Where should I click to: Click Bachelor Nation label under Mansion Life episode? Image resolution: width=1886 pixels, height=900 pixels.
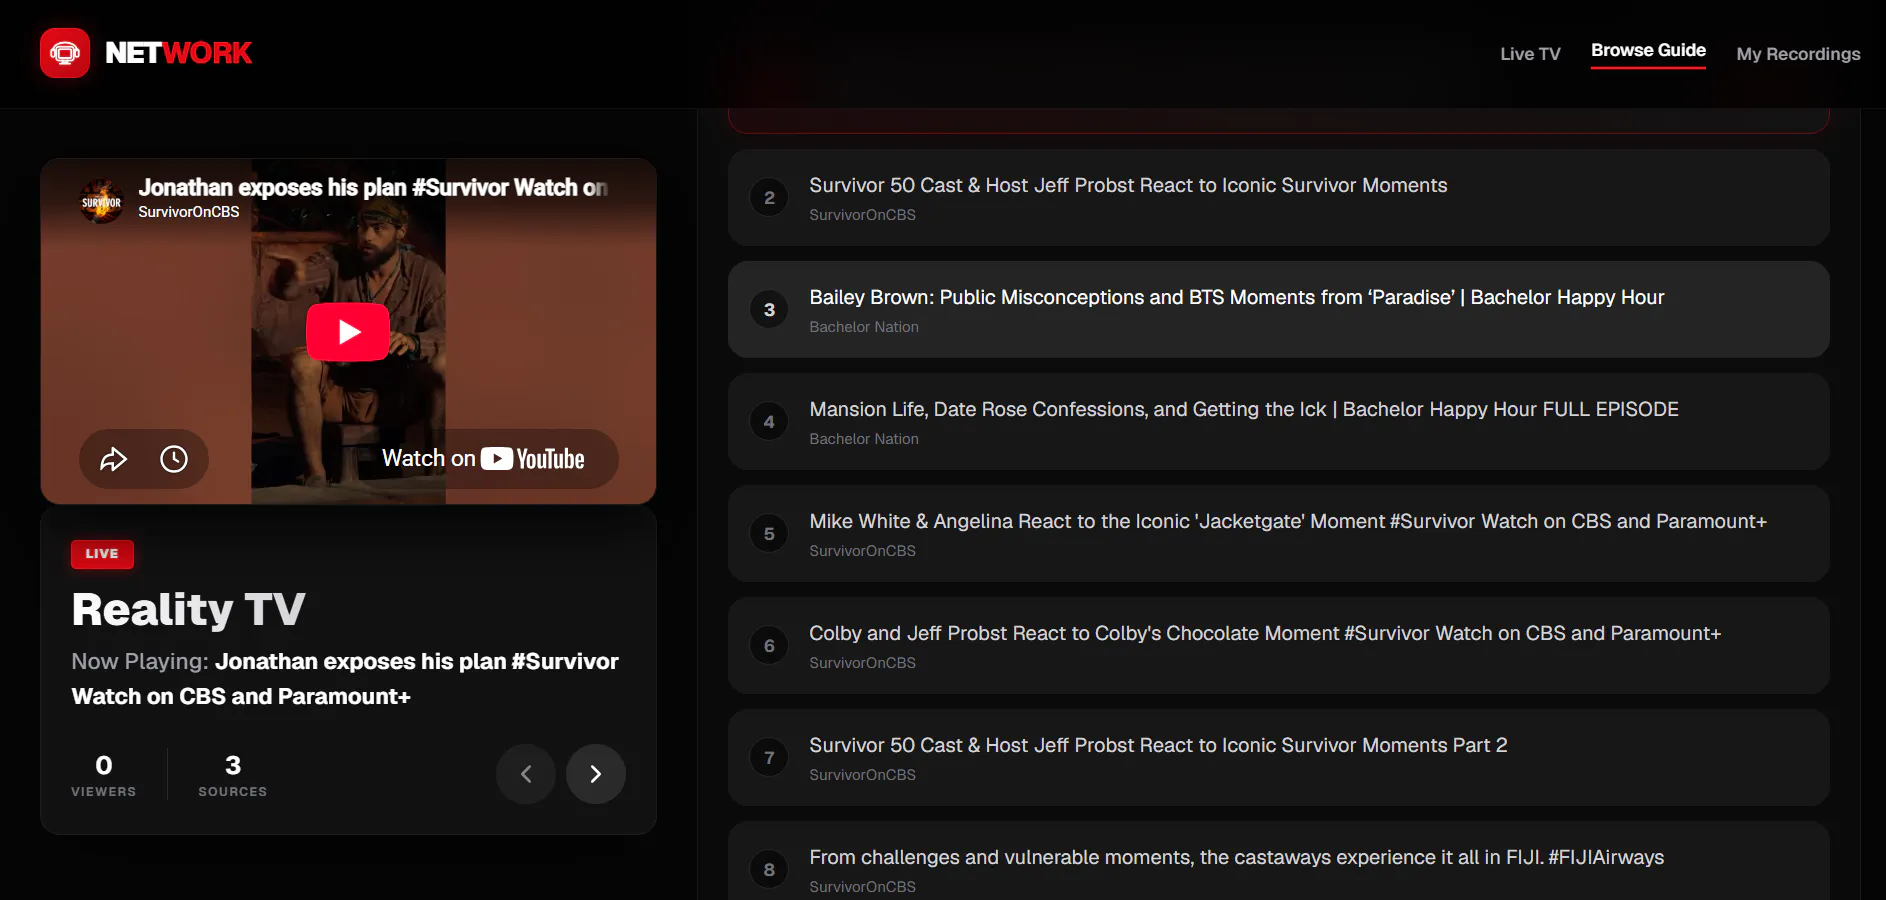coord(864,439)
